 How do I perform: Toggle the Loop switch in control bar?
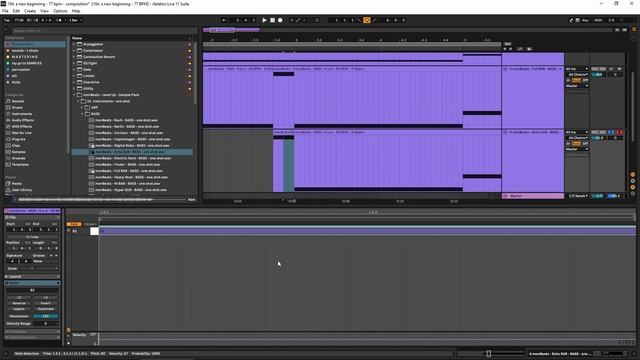(x=367, y=20)
